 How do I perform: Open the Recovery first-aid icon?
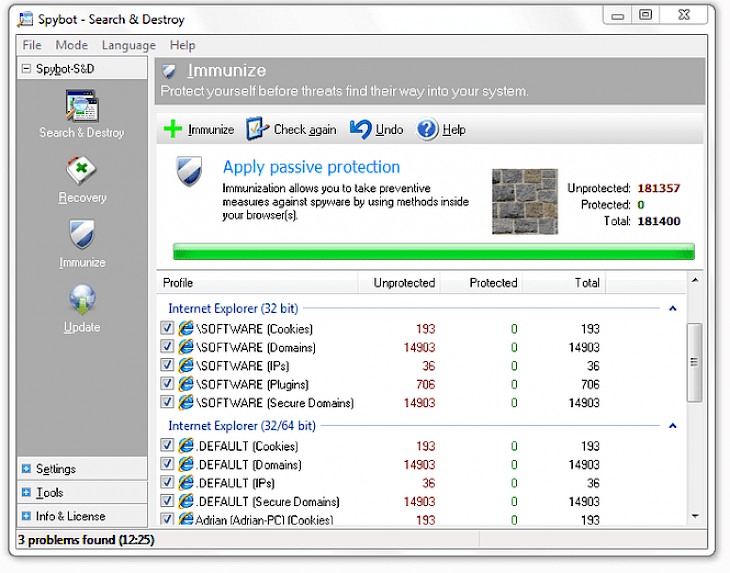(x=81, y=171)
